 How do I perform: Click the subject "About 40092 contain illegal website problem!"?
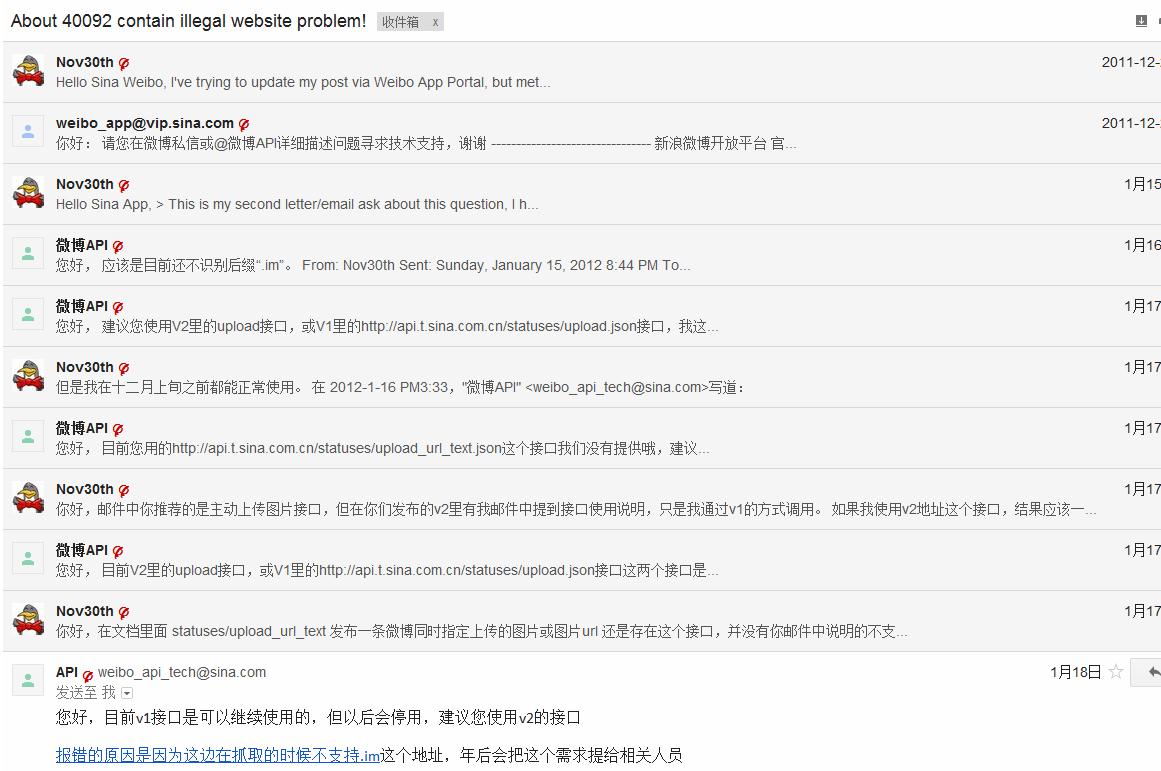coord(188,21)
